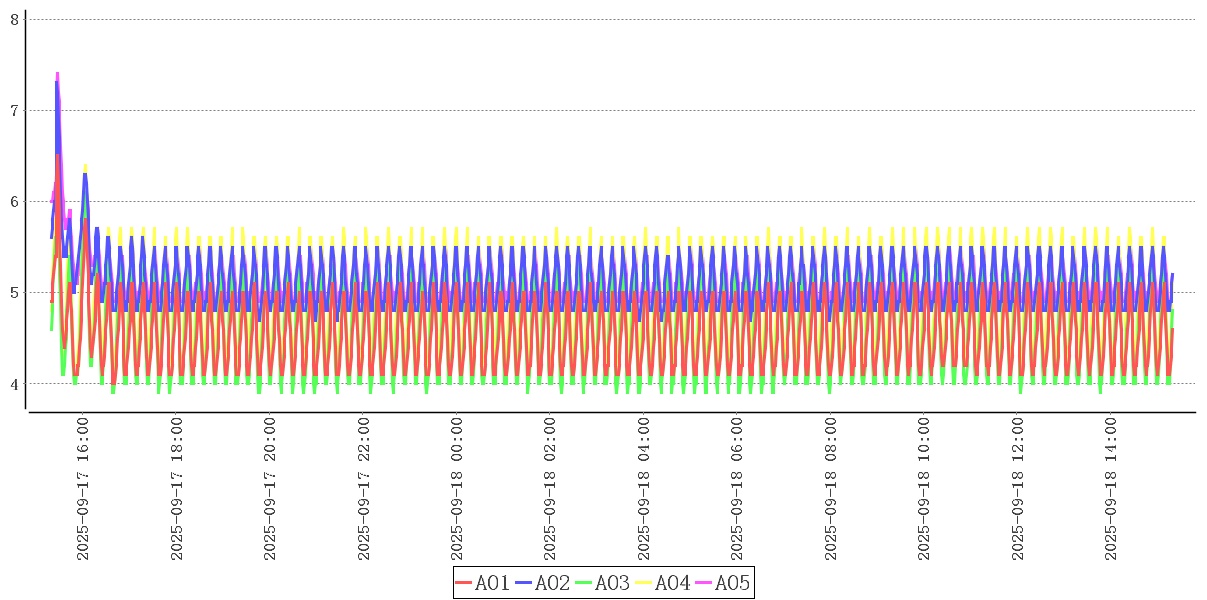The image size is (1207, 600).
Task: Click the 2025-09-18 00:00 x-axis label
Action: (457, 489)
